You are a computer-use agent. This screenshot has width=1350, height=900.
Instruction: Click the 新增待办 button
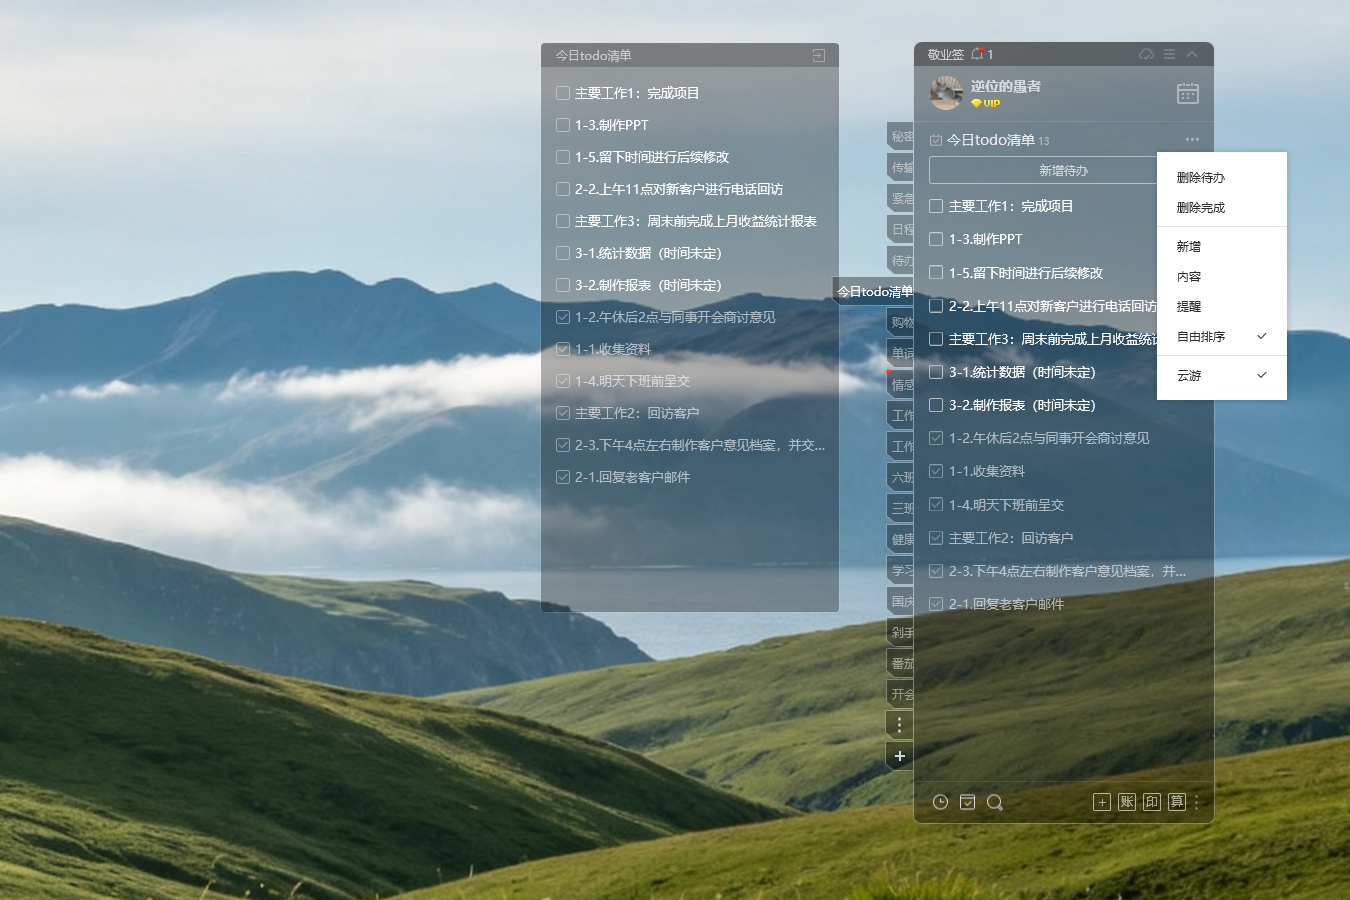(1063, 170)
